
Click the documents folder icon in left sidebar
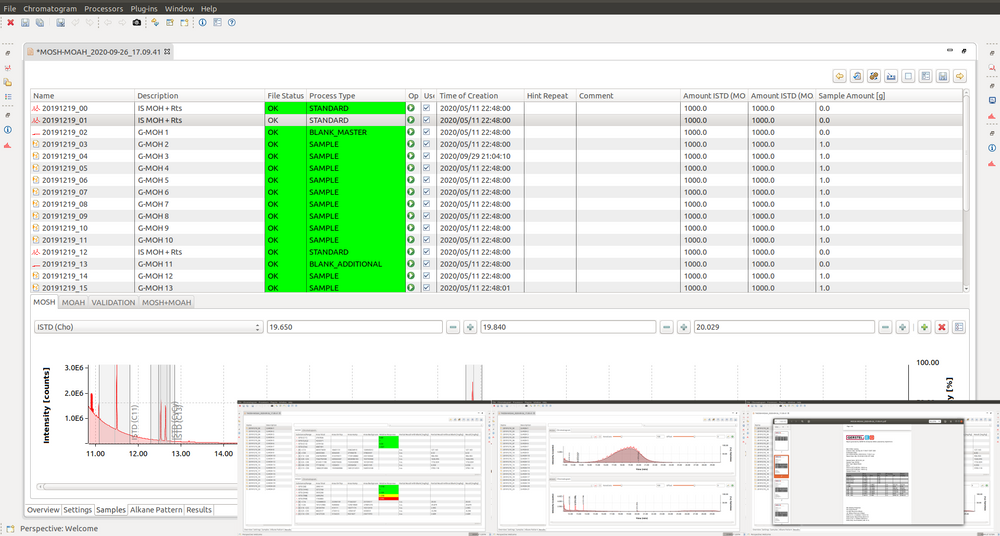[x=8, y=82]
